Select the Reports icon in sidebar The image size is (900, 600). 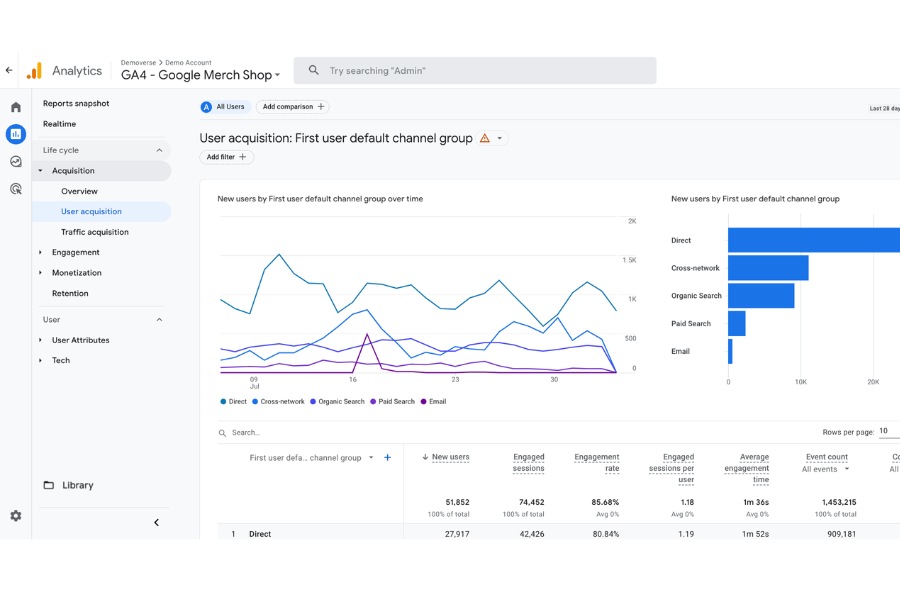[15, 134]
